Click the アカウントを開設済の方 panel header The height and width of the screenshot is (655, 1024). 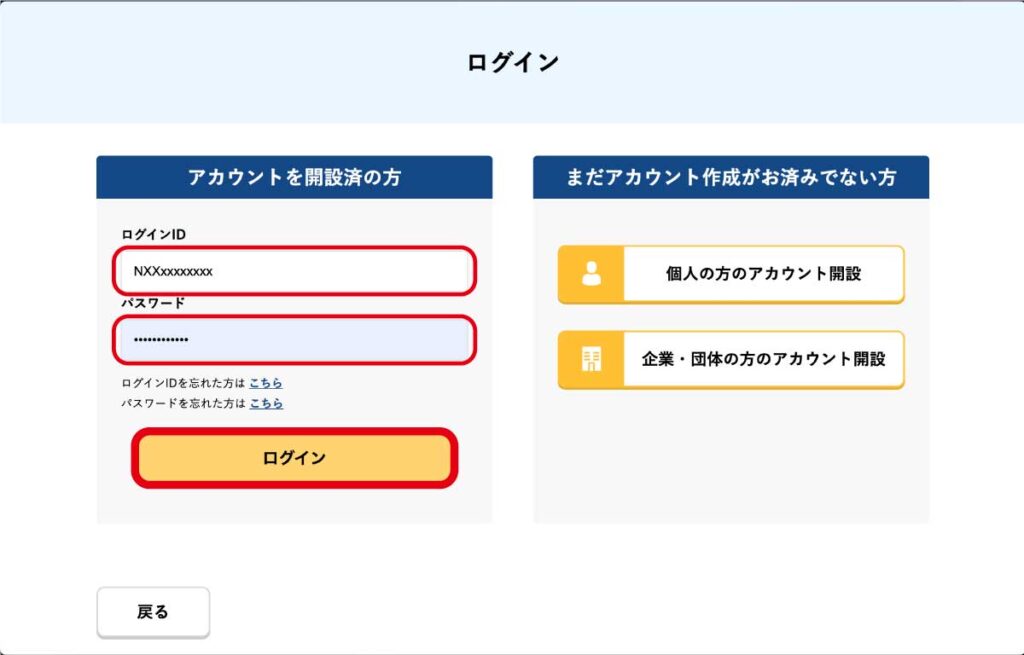click(295, 177)
